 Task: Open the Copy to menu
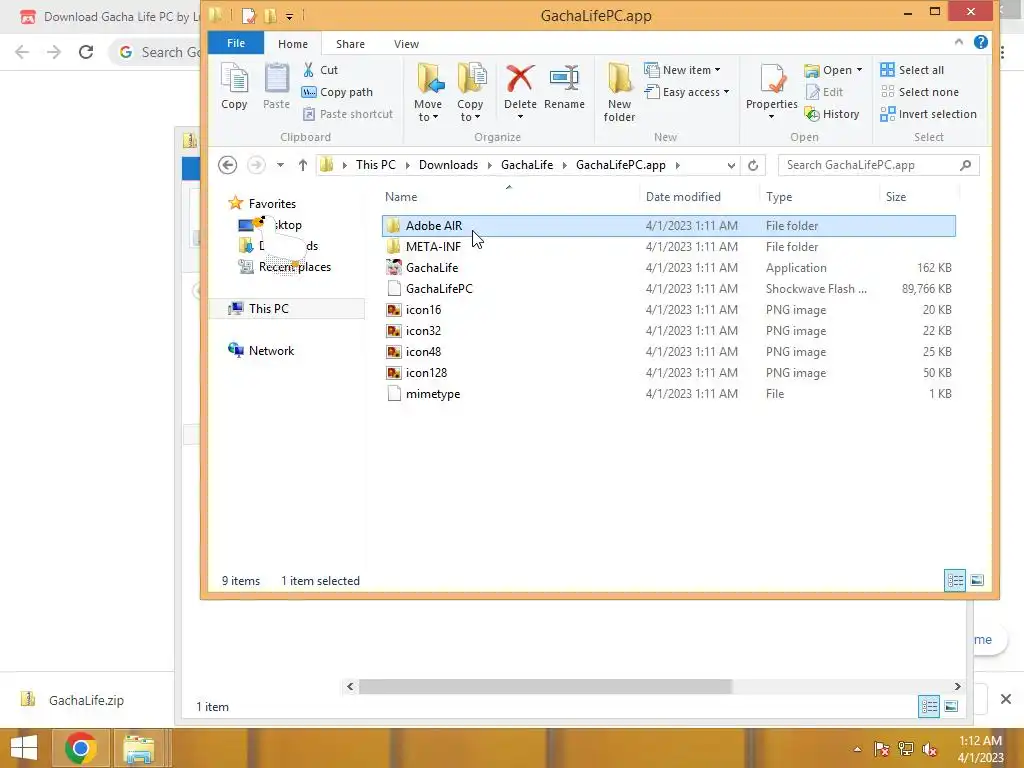click(x=470, y=92)
